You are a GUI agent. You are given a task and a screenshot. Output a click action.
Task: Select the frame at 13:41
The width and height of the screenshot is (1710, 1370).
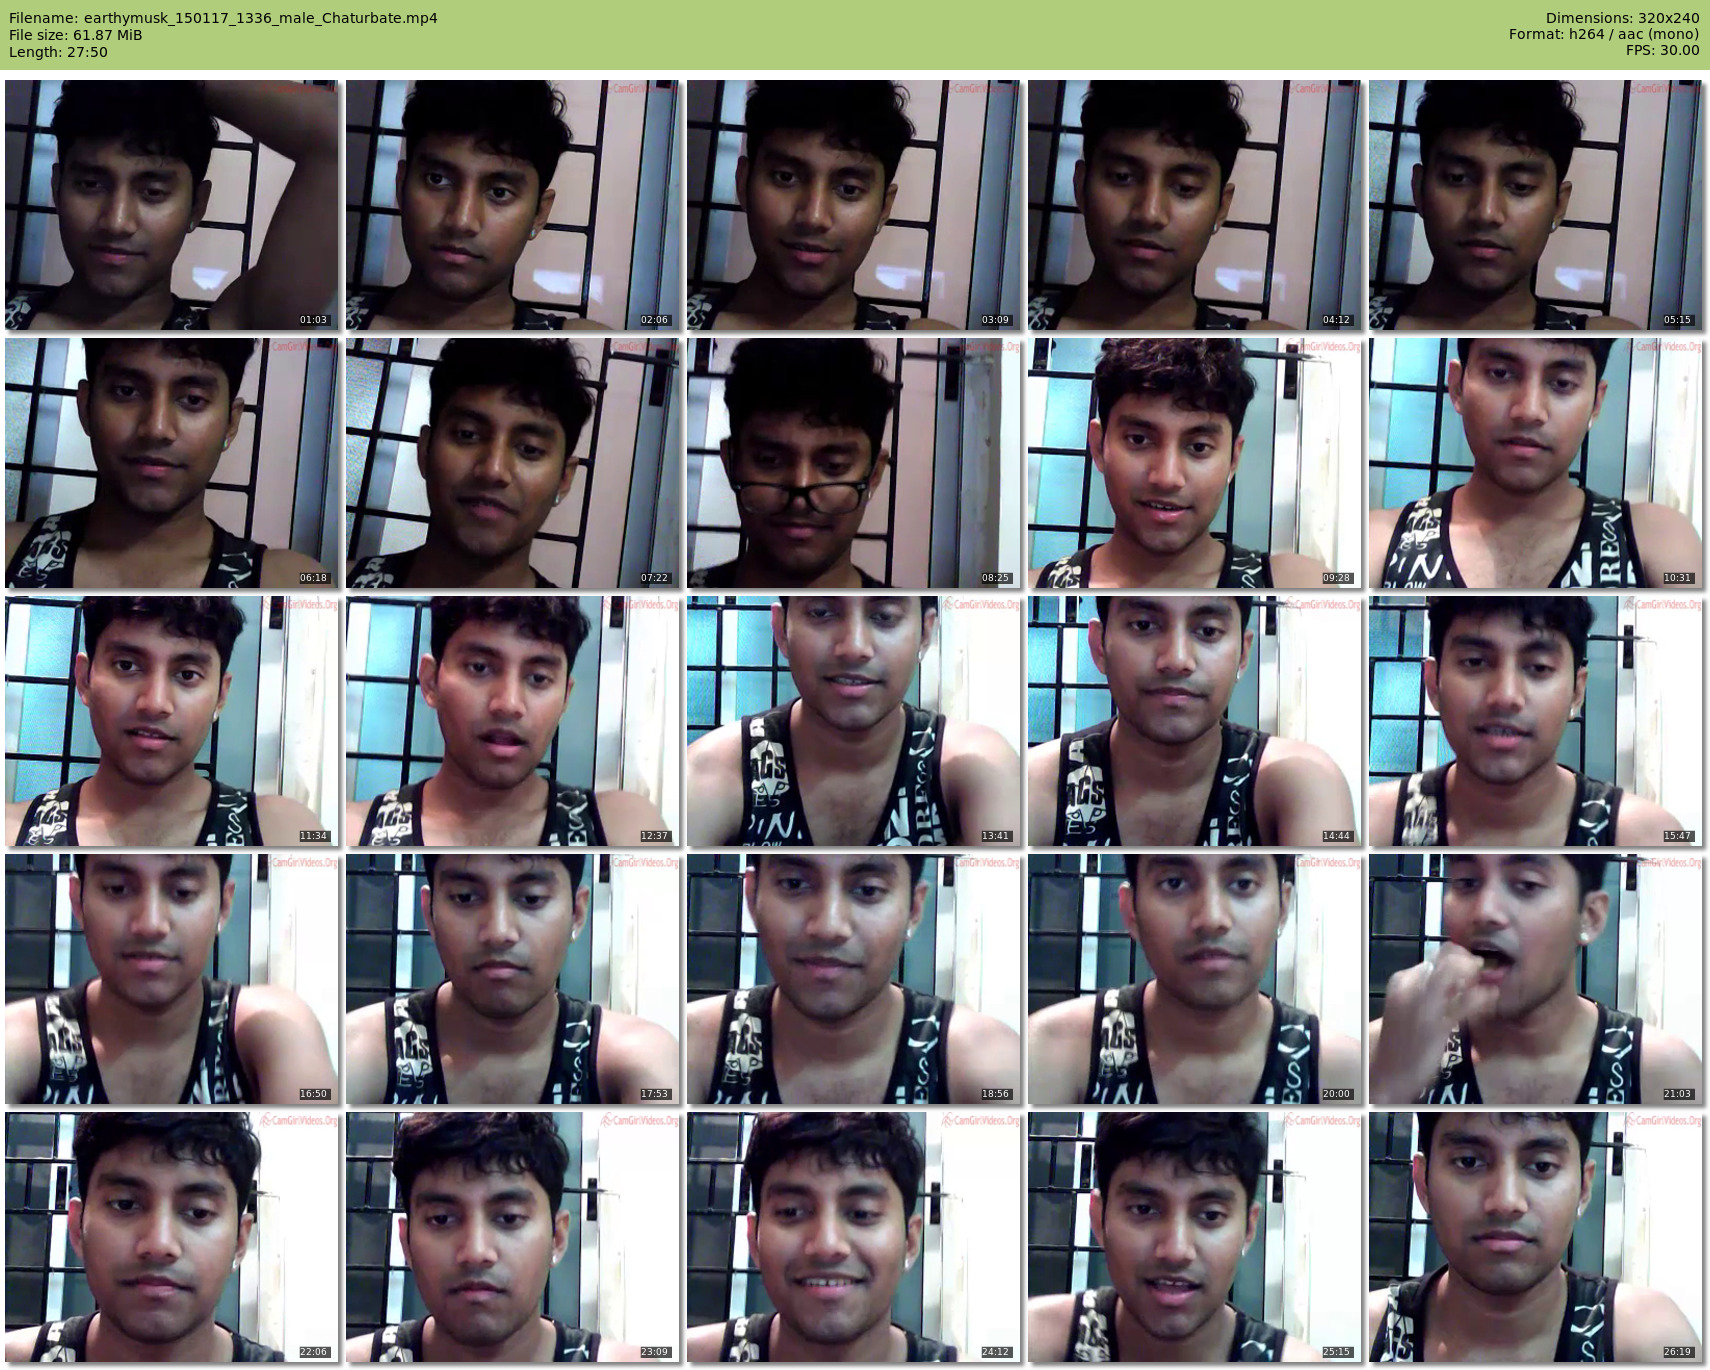pos(854,721)
